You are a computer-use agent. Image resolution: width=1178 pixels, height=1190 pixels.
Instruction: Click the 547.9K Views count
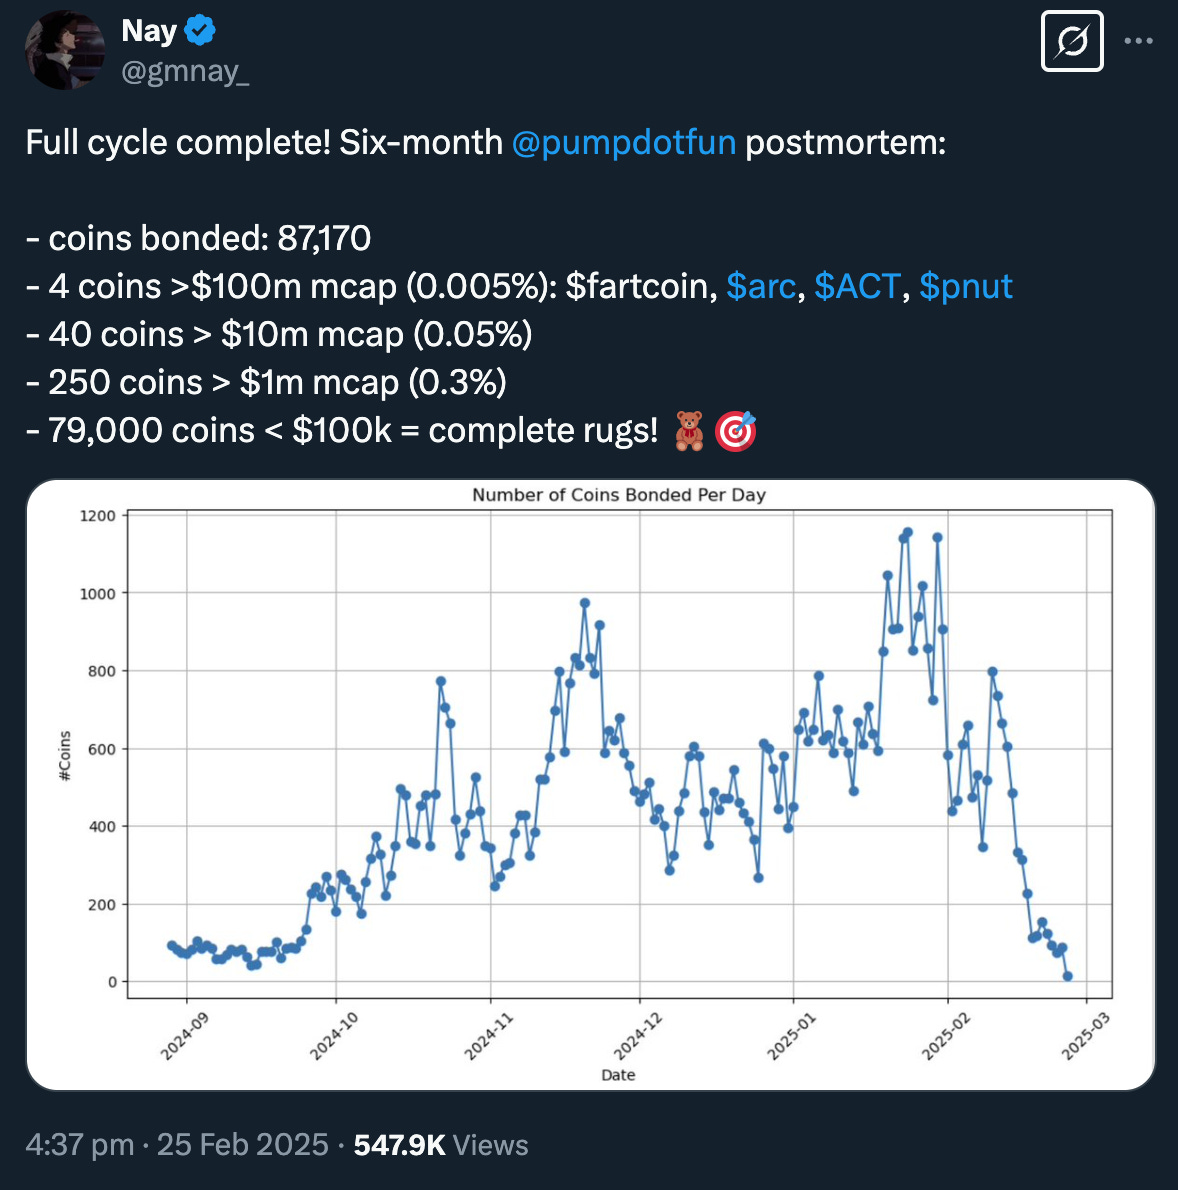tap(440, 1144)
